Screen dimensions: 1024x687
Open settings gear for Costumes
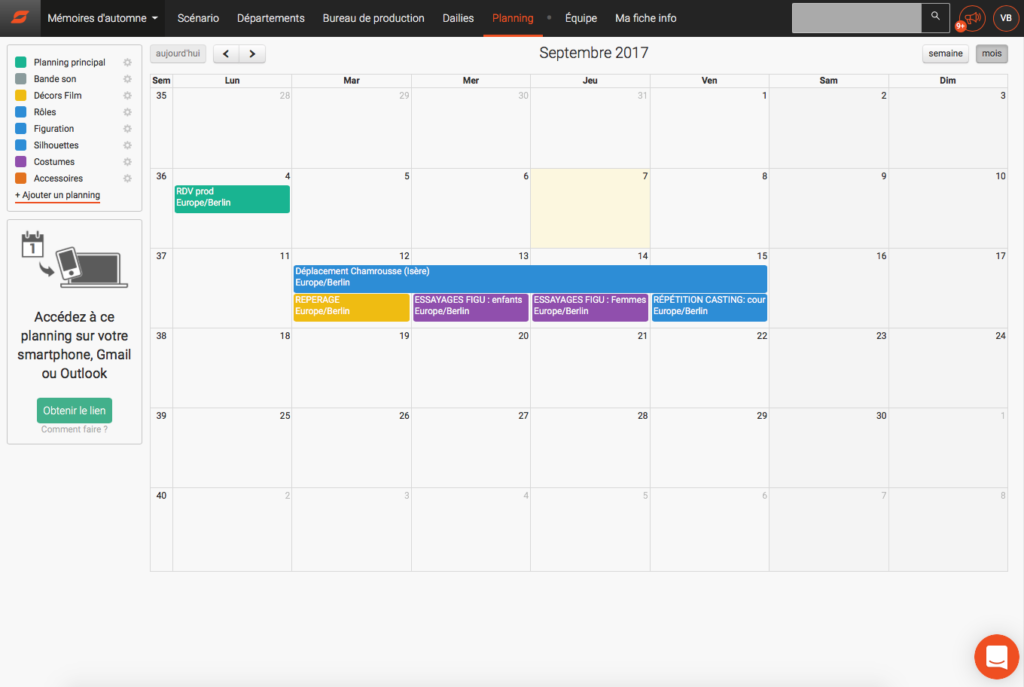tap(127, 162)
